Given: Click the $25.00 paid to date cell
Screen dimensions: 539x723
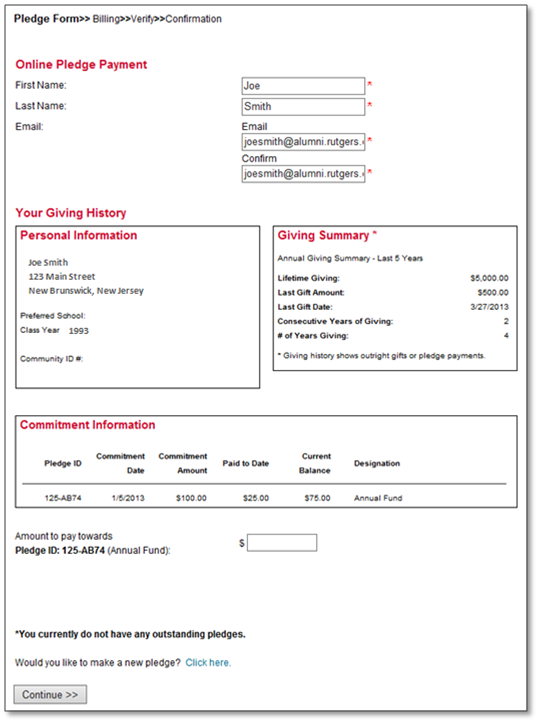Looking at the screenshot, I should [x=256, y=498].
